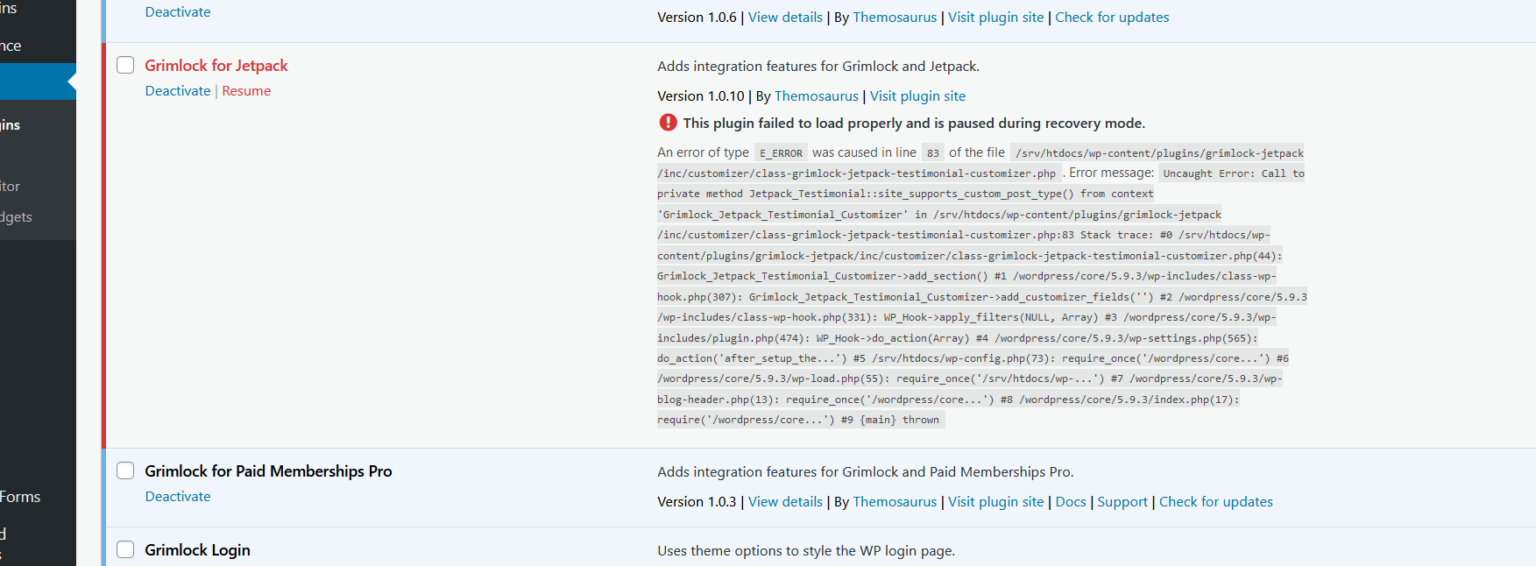View details of the version 1.0.6 plugin
Viewport: 1536px width, 566px height.
pyautogui.click(x=785, y=17)
